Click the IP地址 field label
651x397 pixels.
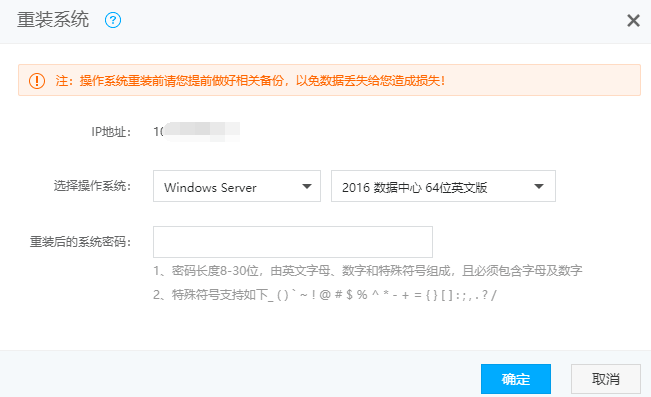(x=111, y=132)
